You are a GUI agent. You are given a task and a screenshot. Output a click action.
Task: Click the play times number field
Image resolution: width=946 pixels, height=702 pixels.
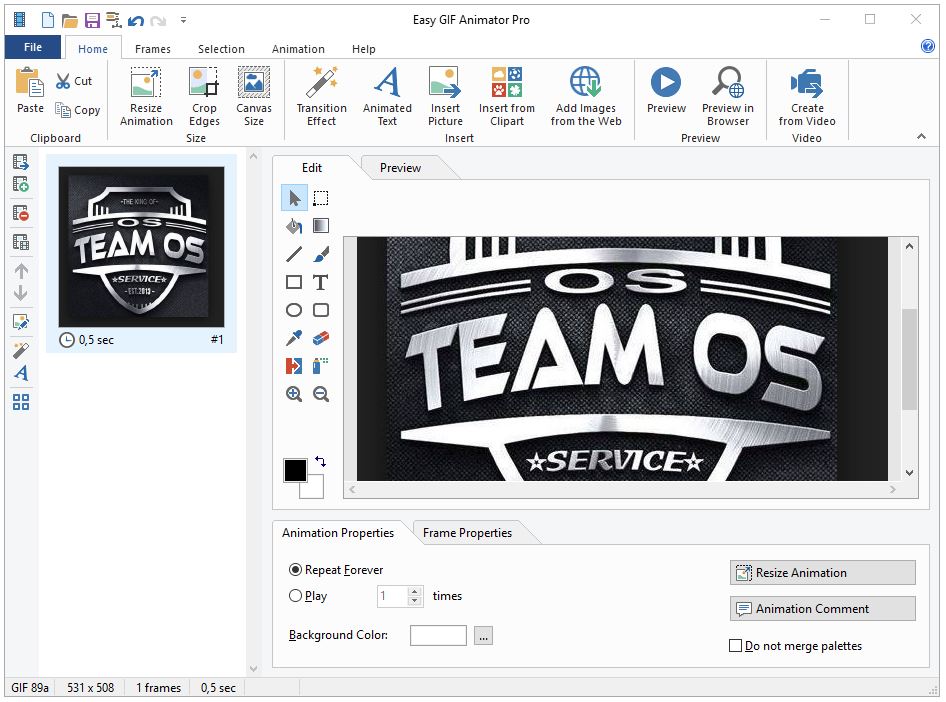392,596
